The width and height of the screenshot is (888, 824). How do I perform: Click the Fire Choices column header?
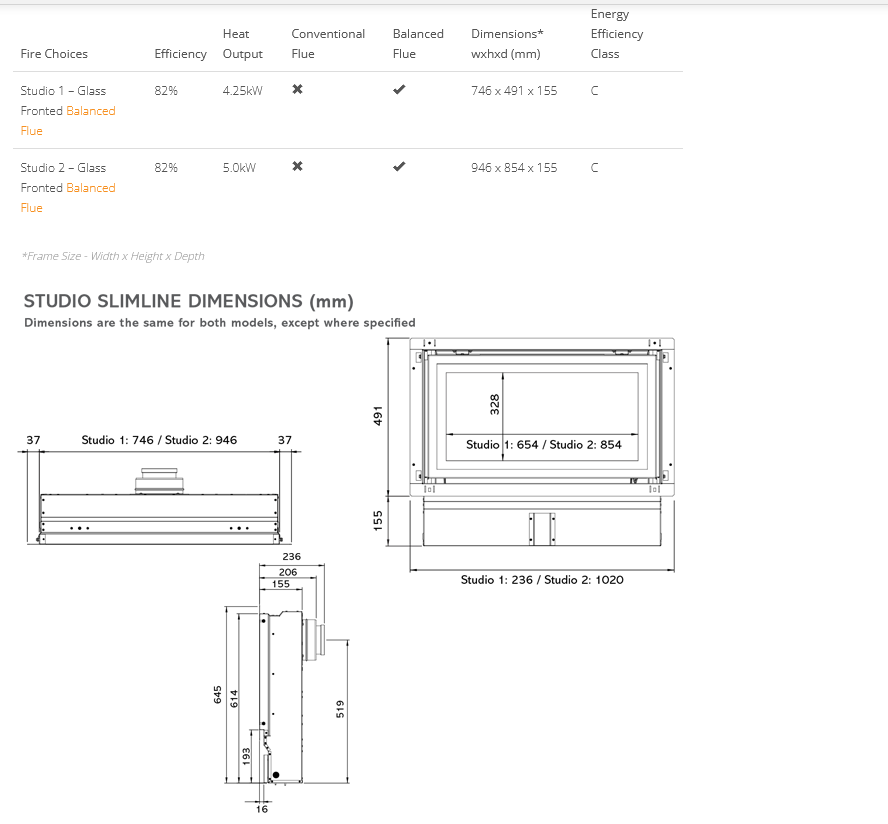tap(54, 54)
